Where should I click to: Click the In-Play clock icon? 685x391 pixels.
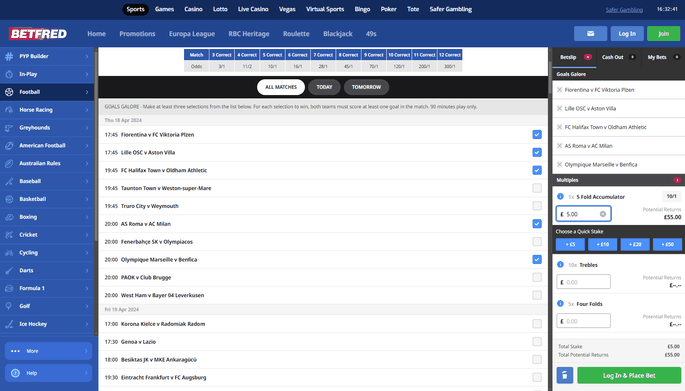[9, 74]
